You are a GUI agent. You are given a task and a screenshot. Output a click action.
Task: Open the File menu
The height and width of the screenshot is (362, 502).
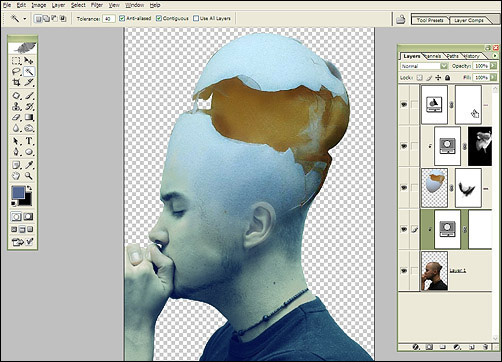[7, 5]
